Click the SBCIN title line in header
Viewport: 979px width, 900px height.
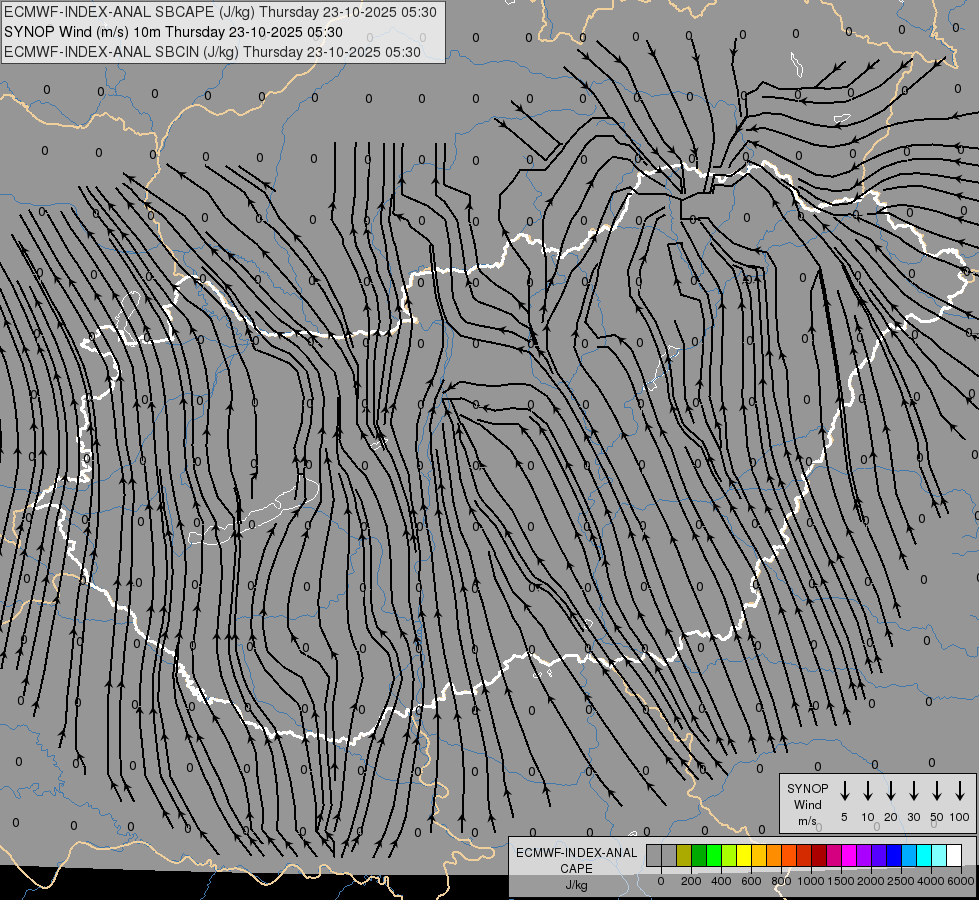pos(212,52)
